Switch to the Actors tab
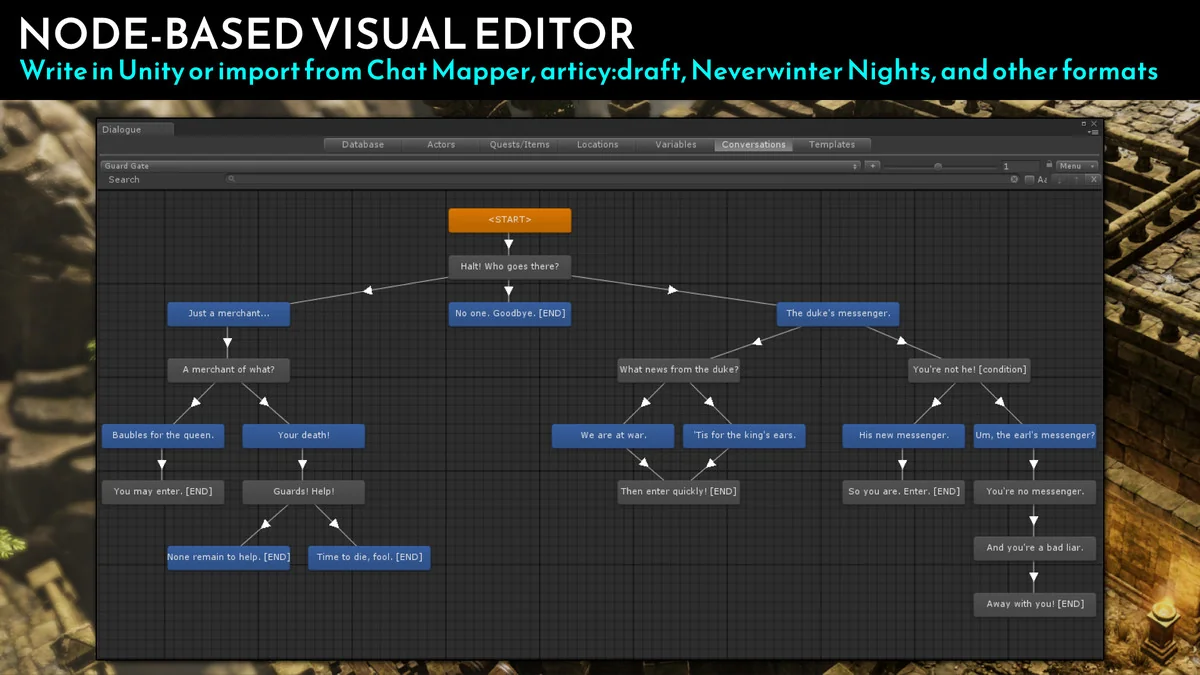This screenshot has width=1200, height=675. tap(440, 144)
